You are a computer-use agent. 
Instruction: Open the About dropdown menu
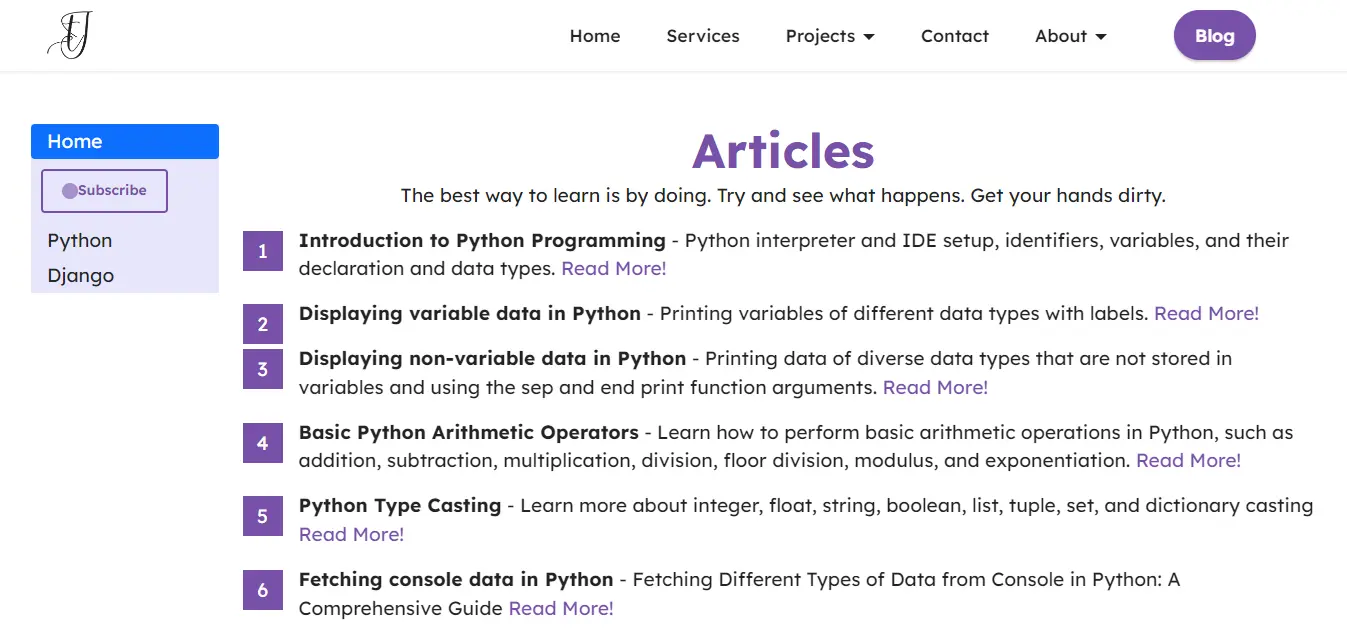(x=1070, y=36)
